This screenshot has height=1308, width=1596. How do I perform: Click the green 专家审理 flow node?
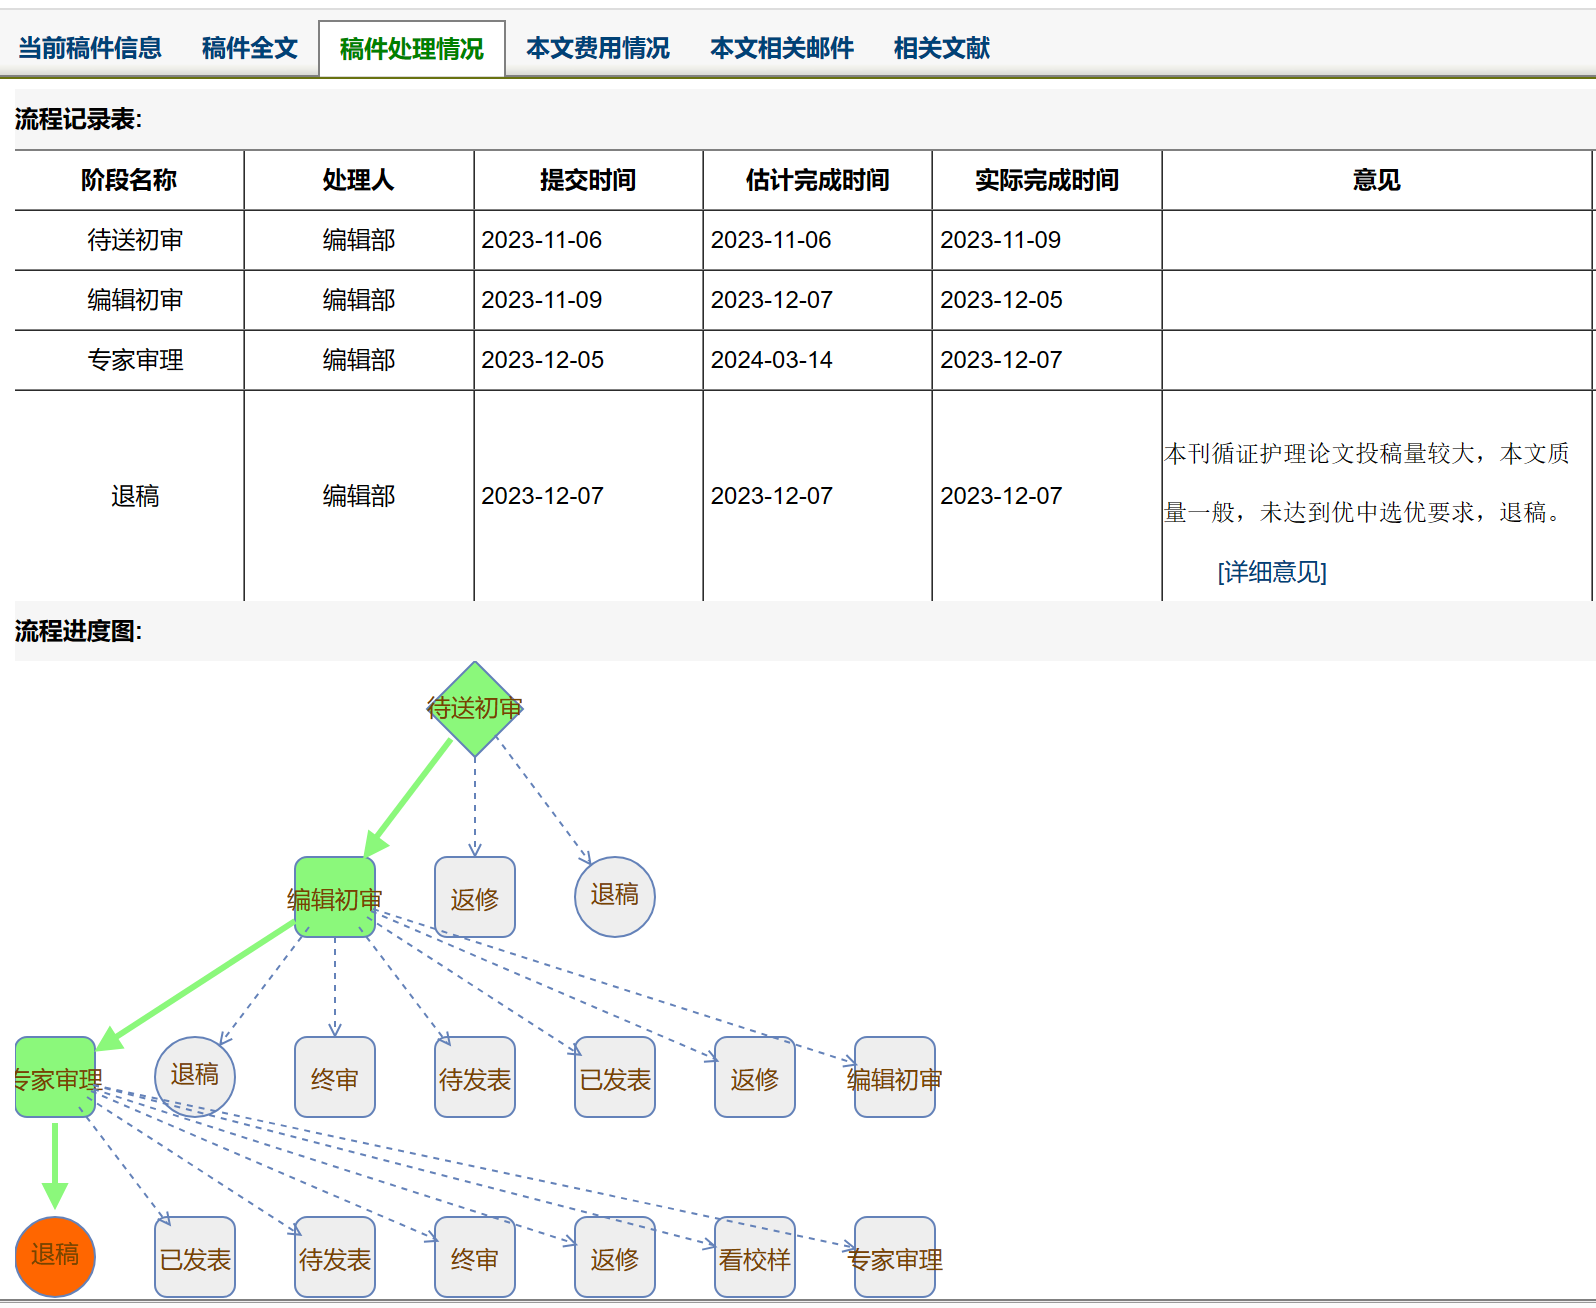(x=55, y=1078)
